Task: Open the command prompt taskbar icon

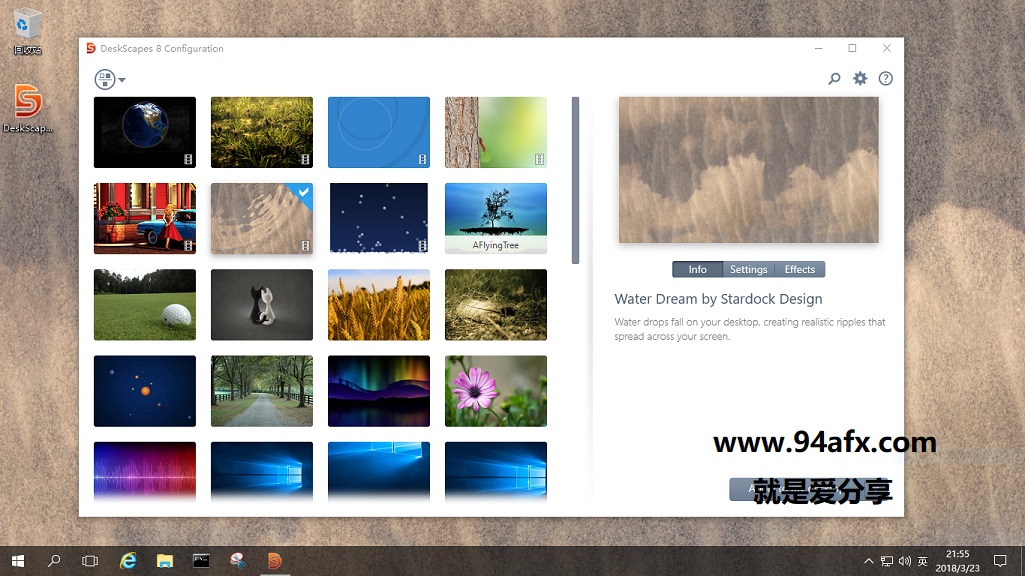Action: (x=201, y=561)
